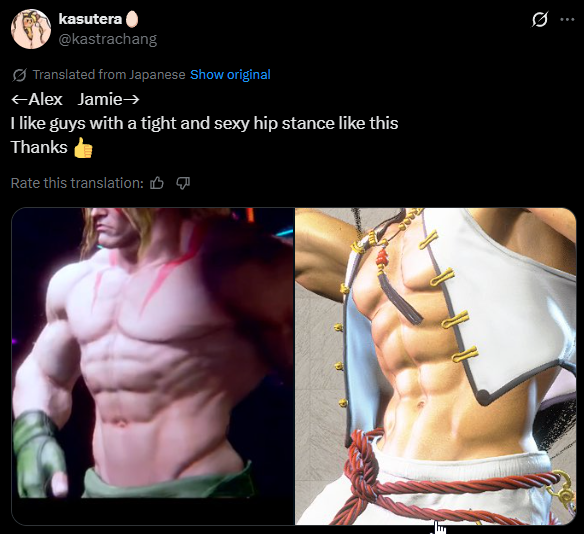Click the translation icon beside "Translated from Japanese"
Viewport: 584px width, 534px height.
[x=19, y=75]
